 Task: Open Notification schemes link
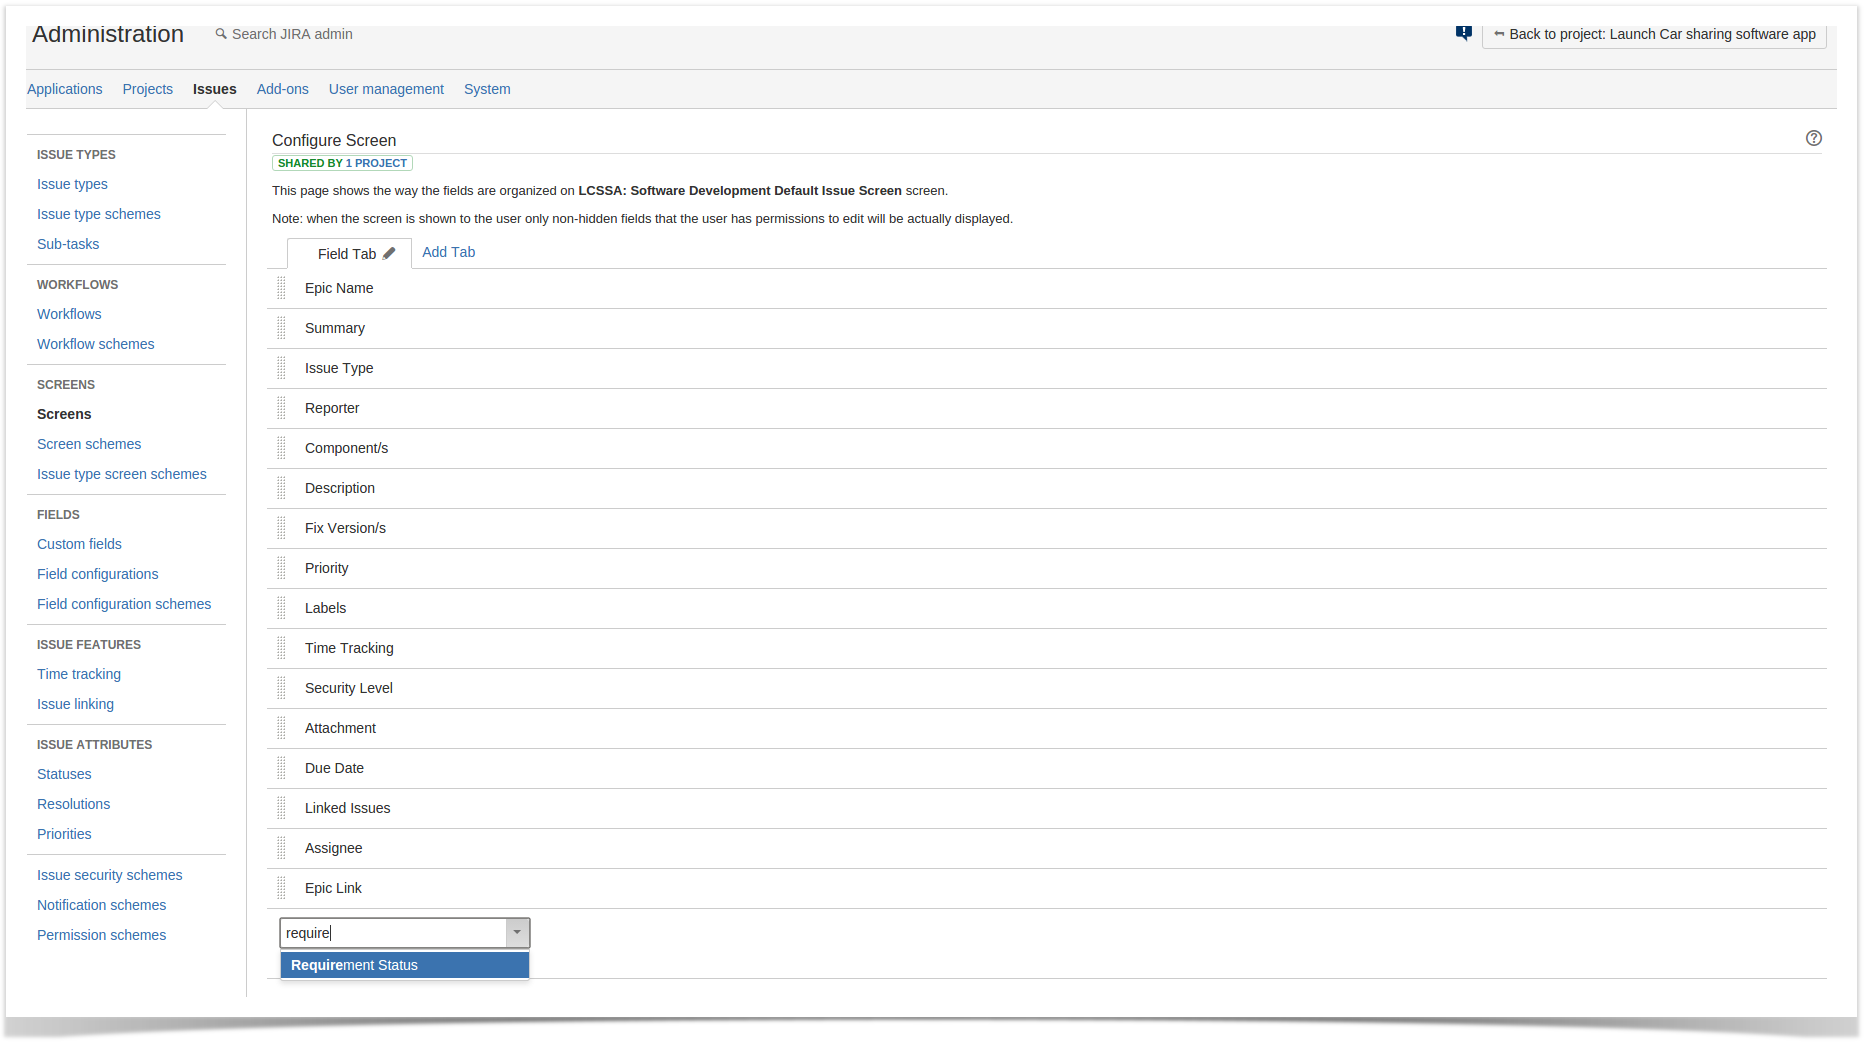[102, 905]
